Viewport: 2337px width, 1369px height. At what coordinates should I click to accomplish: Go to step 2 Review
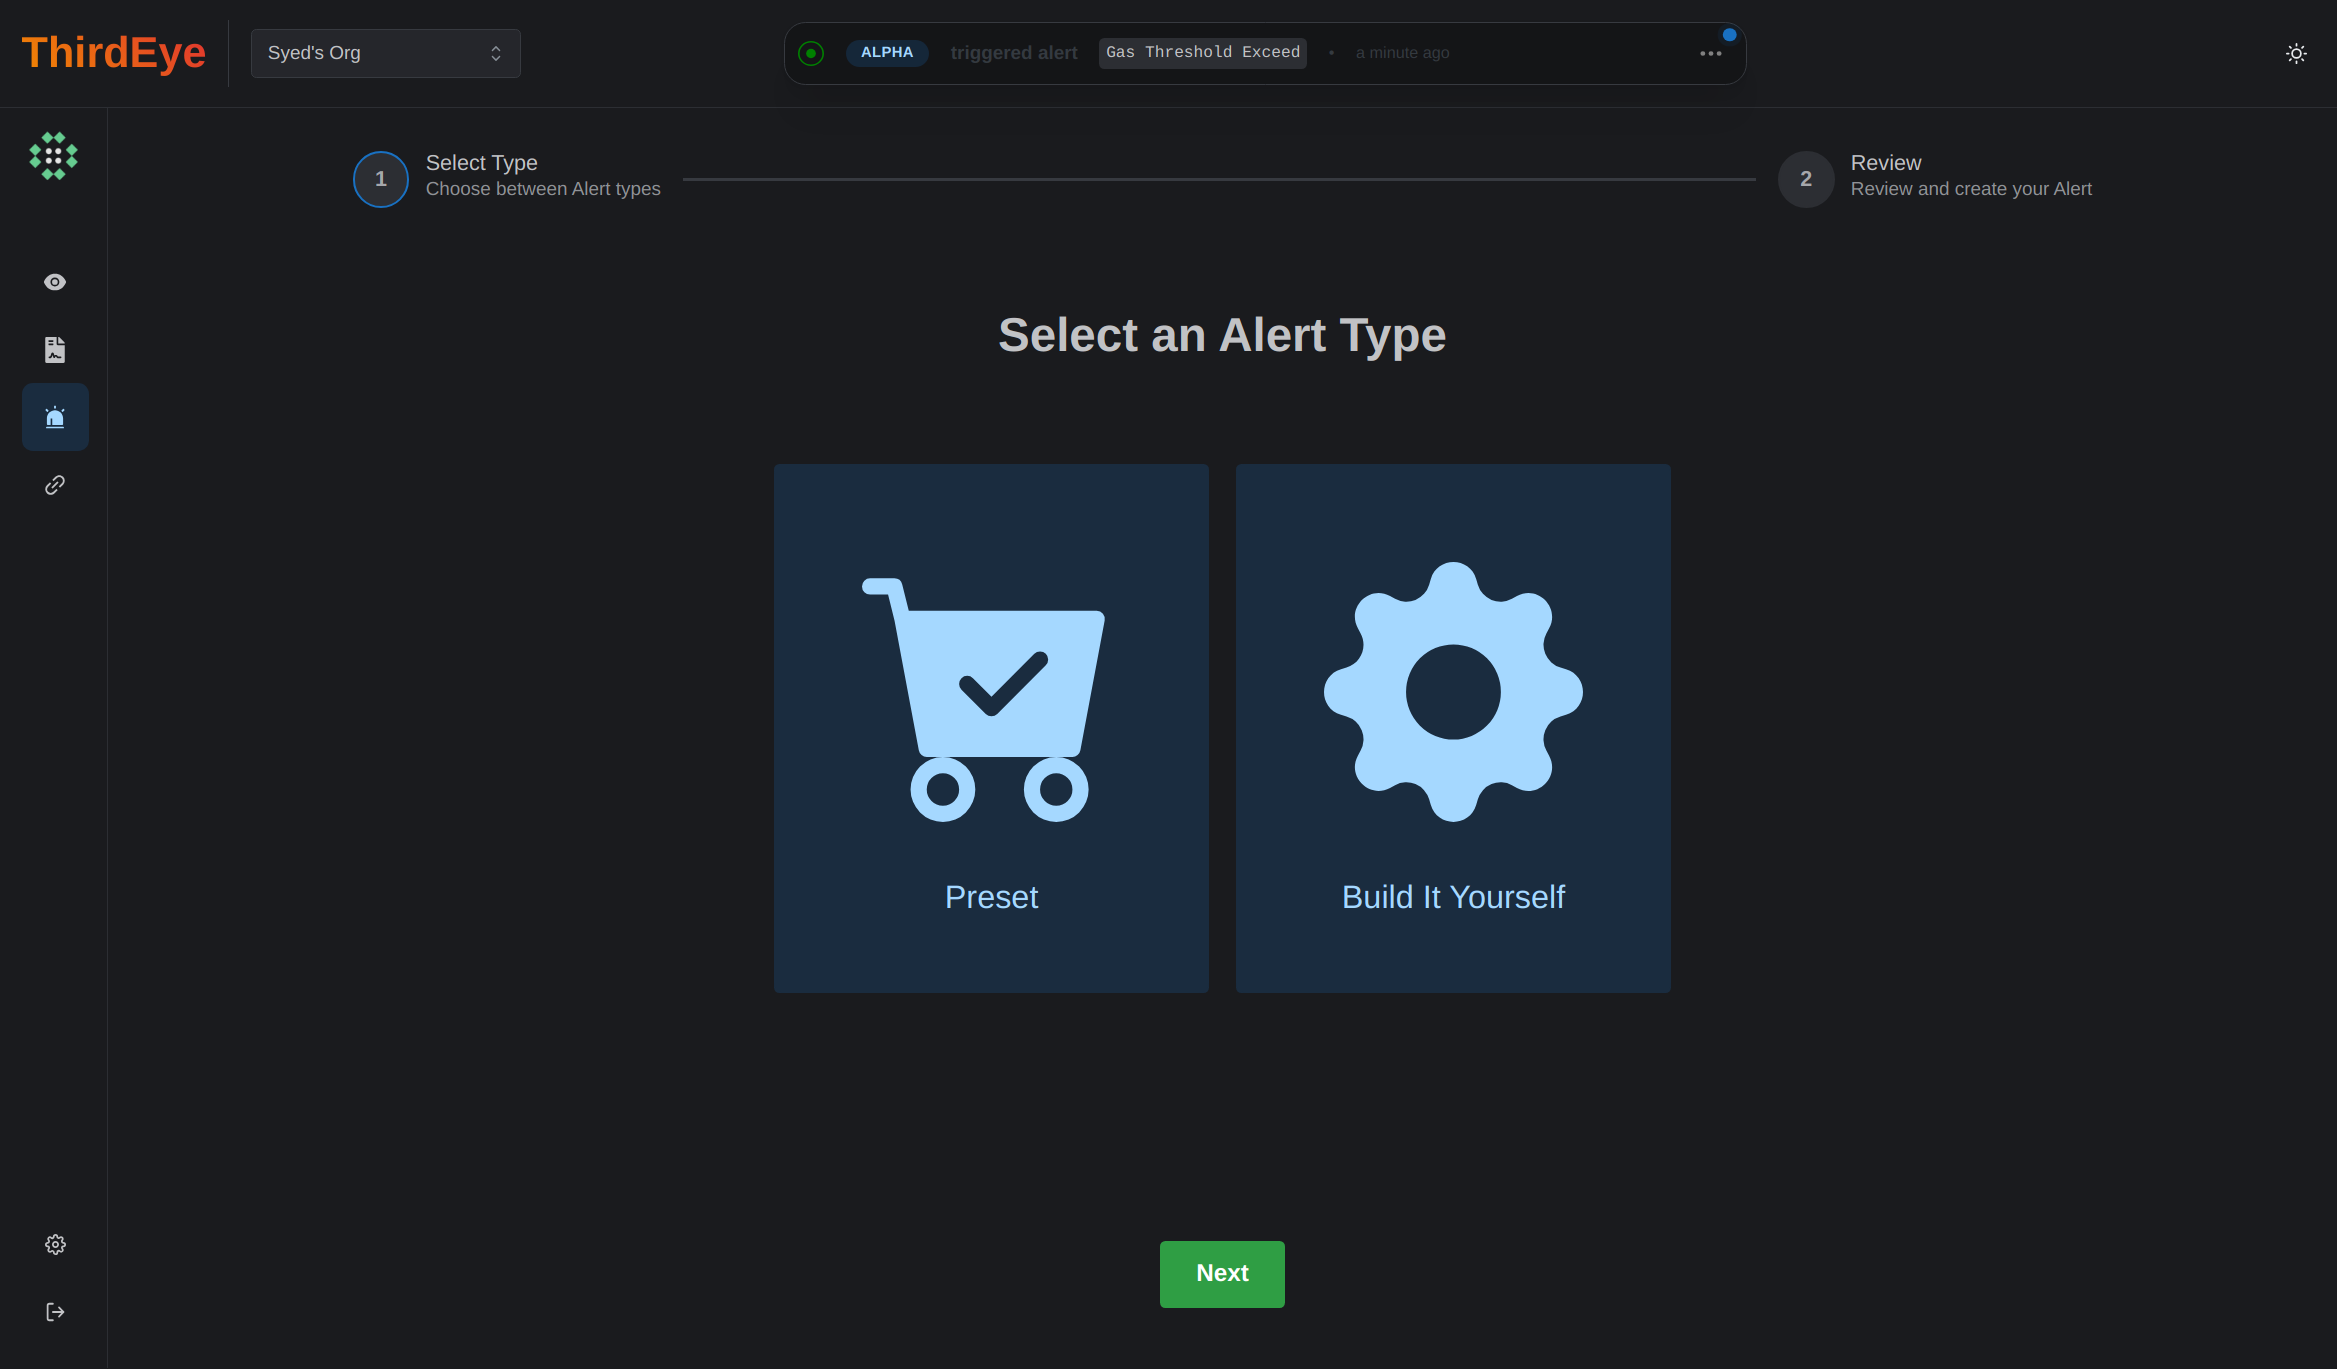click(1805, 179)
